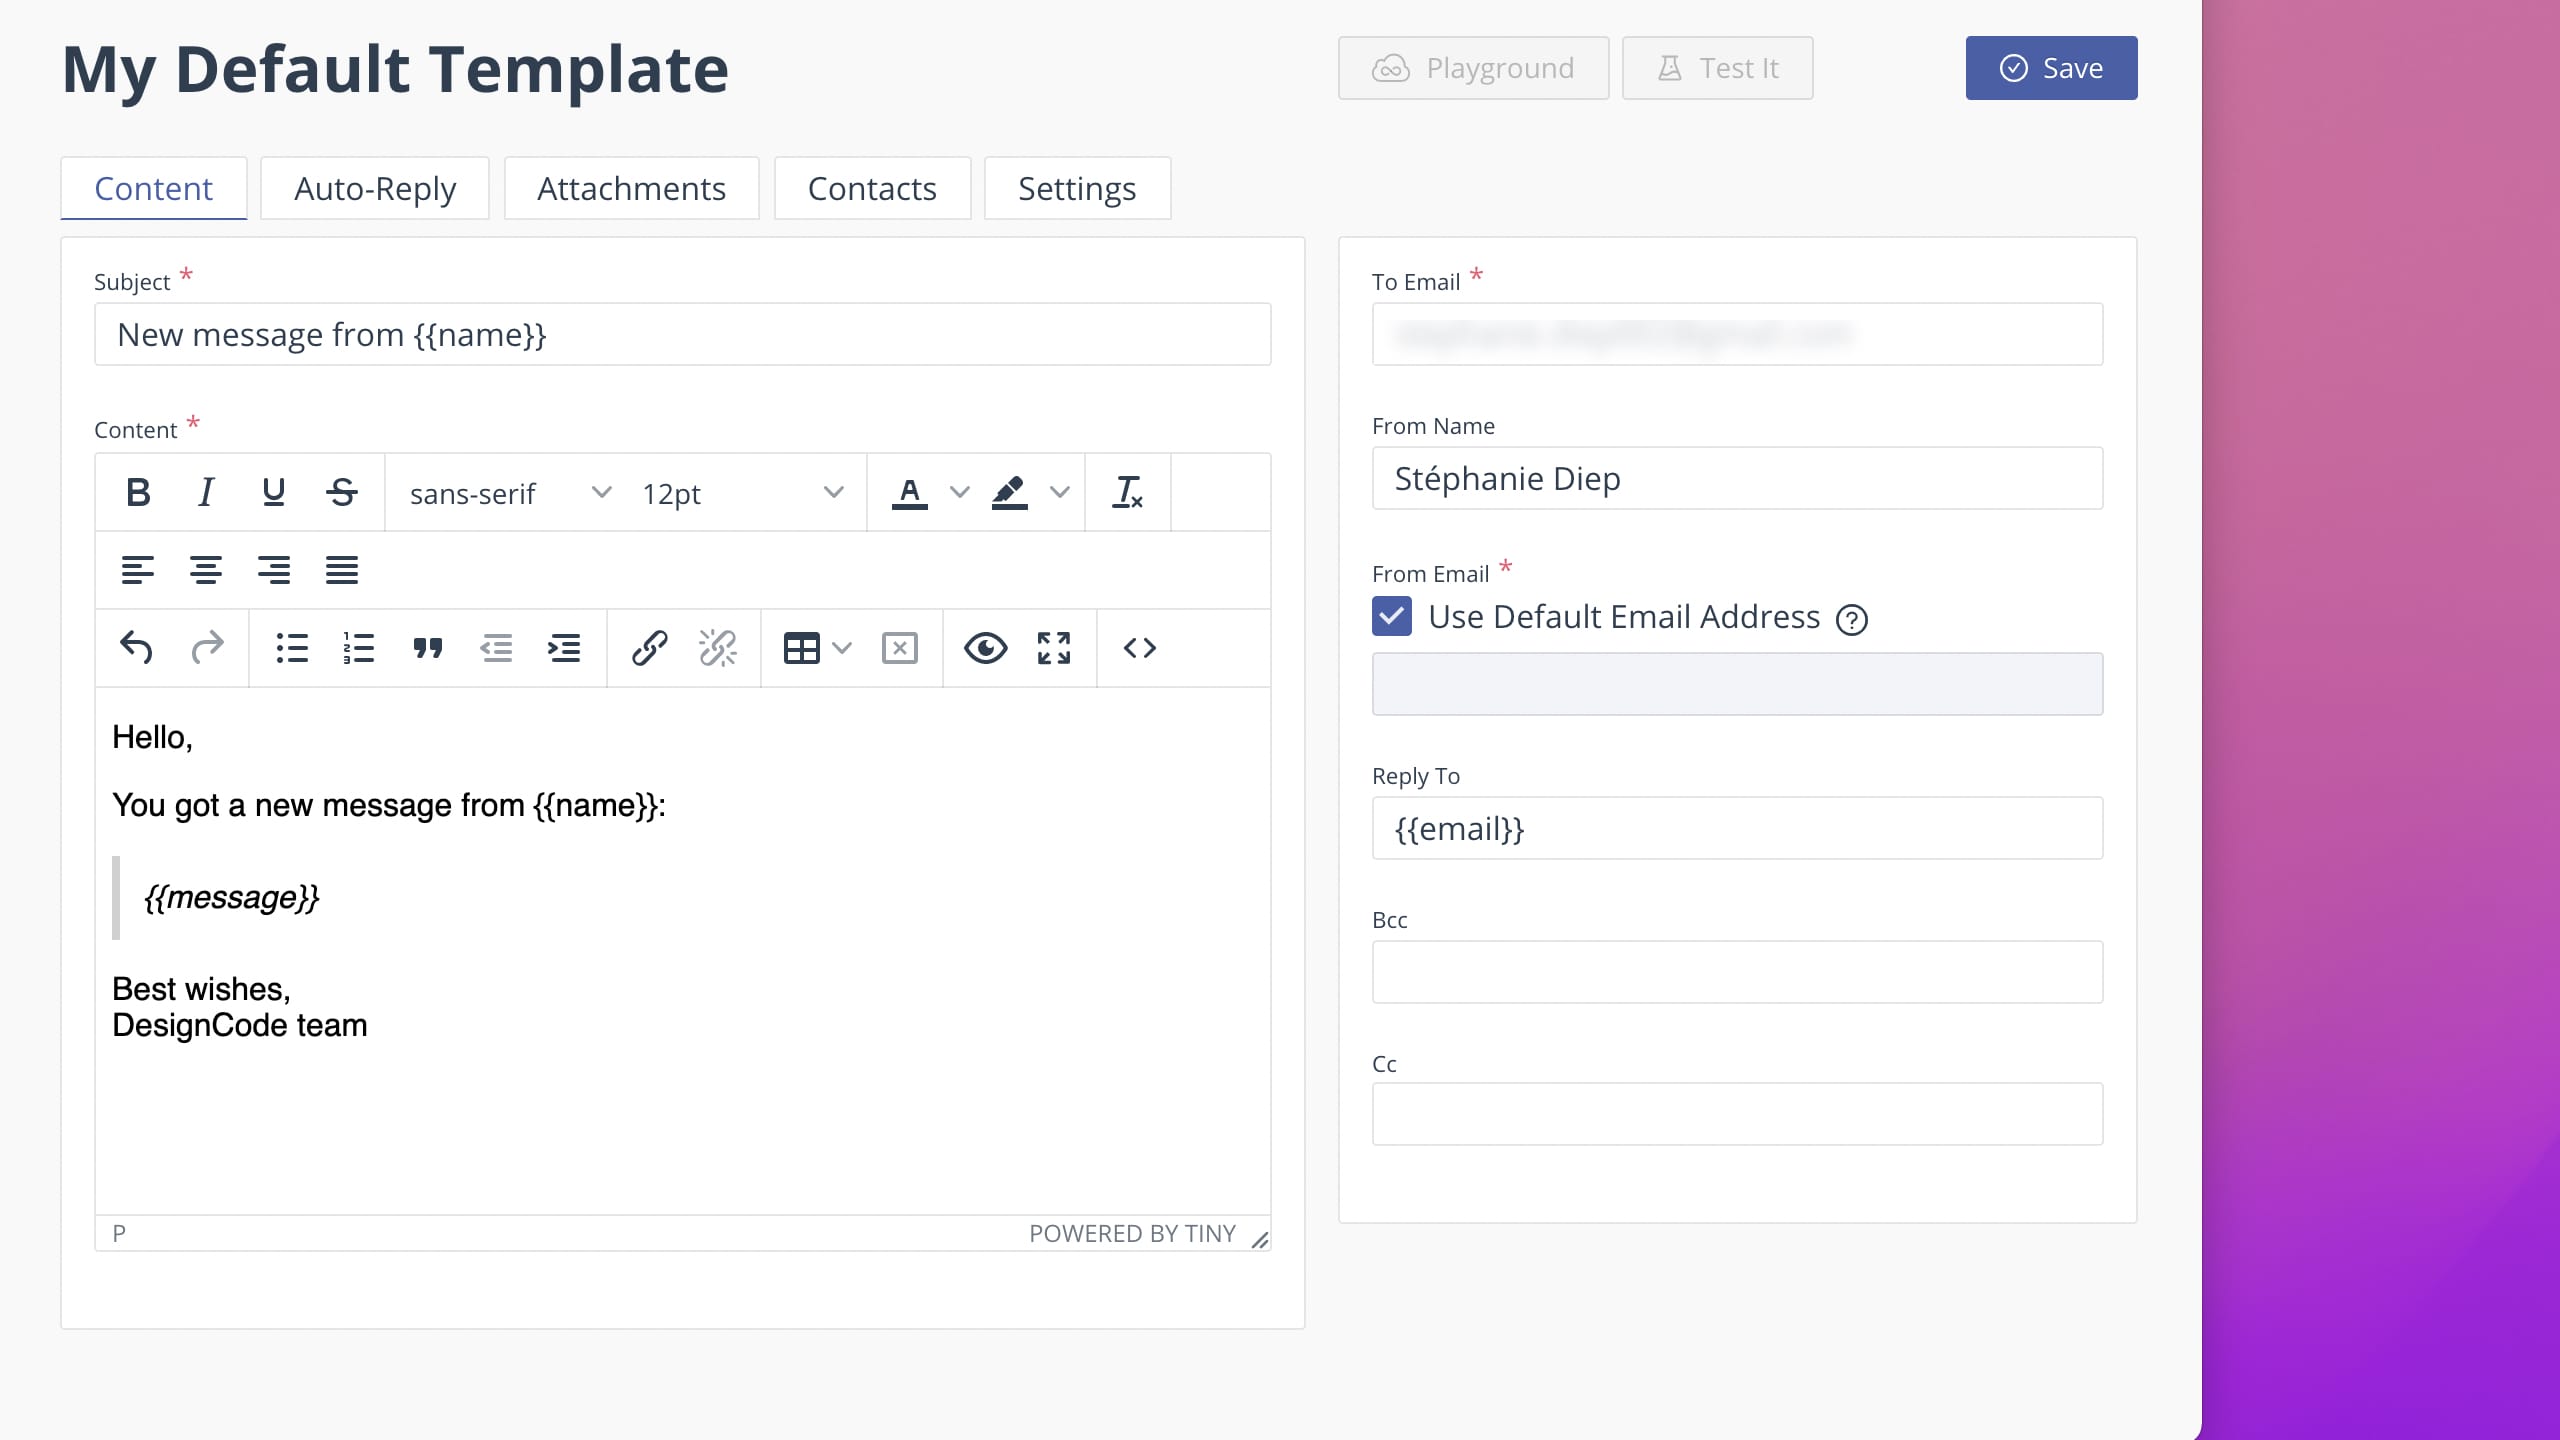The height and width of the screenshot is (1440, 2560).
Task: Click the undo arrow icon
Action: [137, 648]
